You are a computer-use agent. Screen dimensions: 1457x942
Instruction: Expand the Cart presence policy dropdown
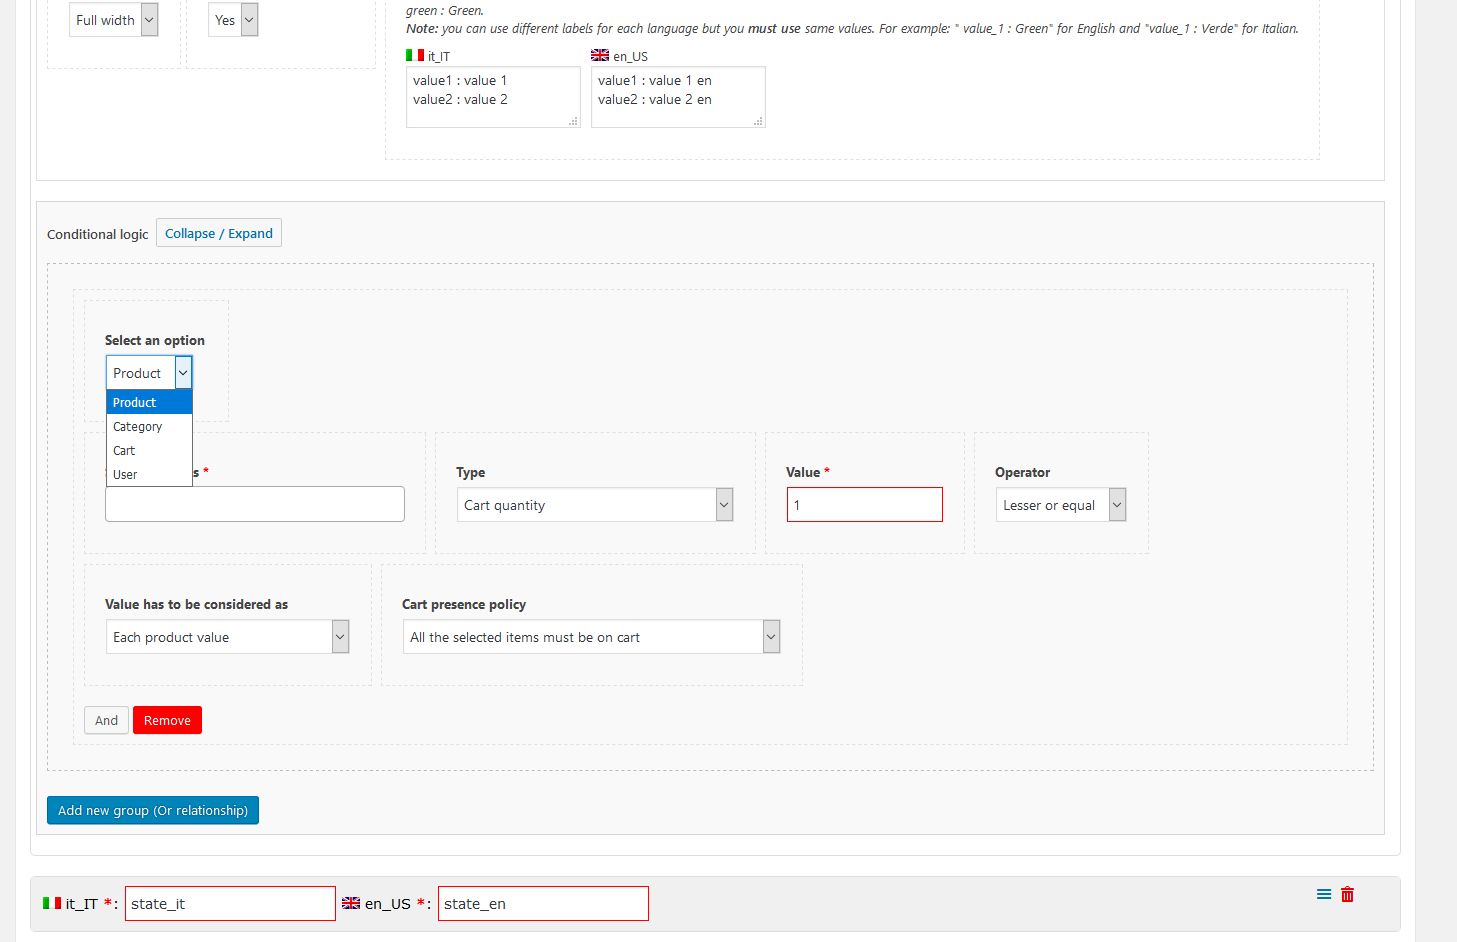[x=591, y=637]
